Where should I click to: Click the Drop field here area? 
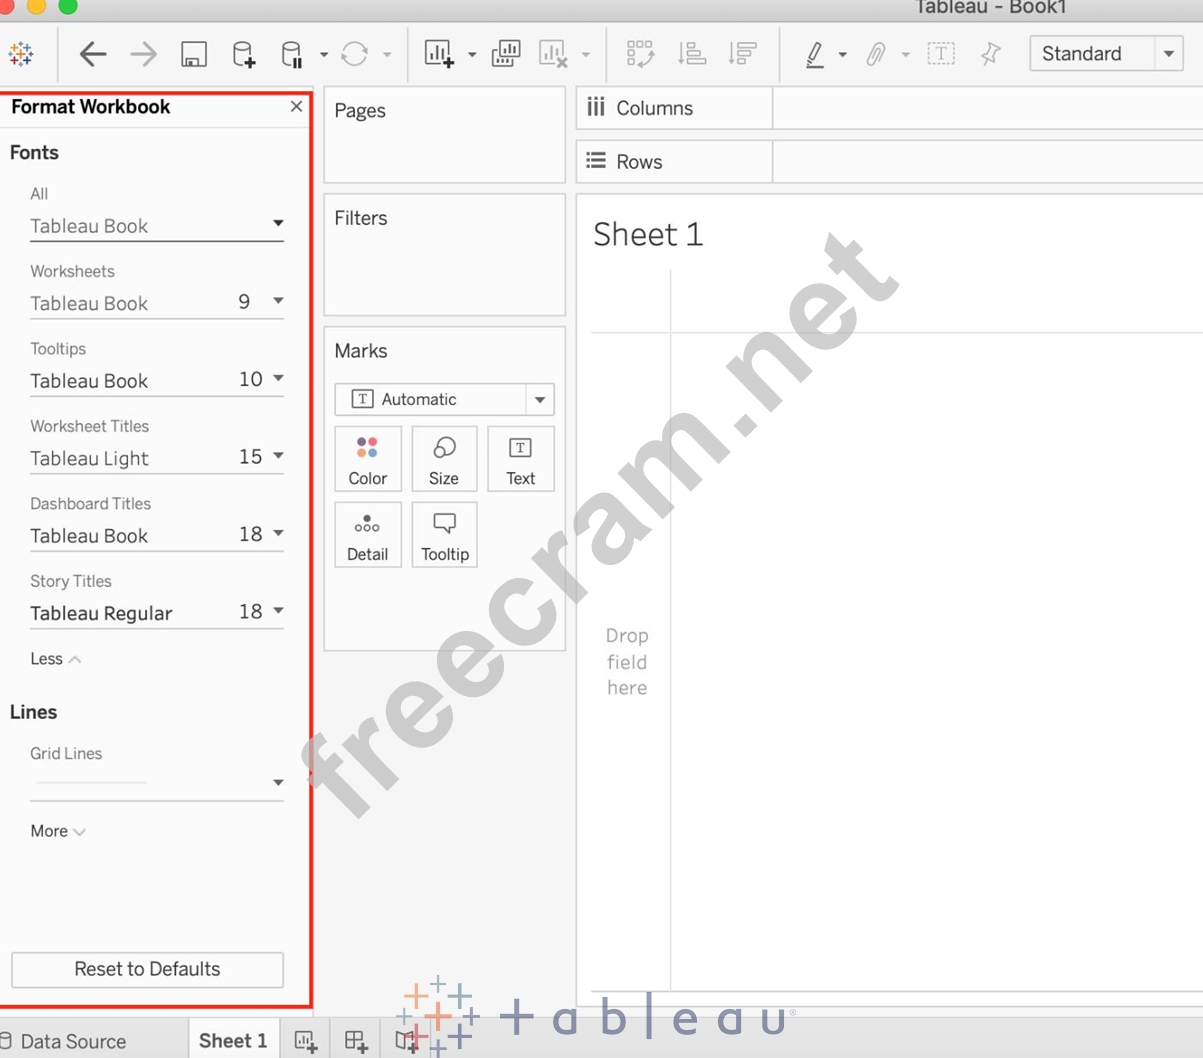tap(627, 662)
